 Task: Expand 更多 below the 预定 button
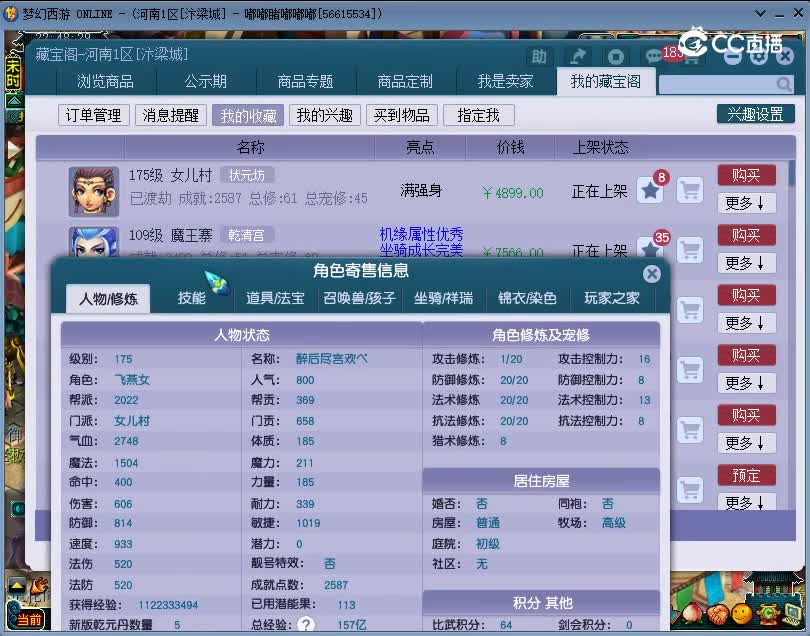[x=746, y=501]
